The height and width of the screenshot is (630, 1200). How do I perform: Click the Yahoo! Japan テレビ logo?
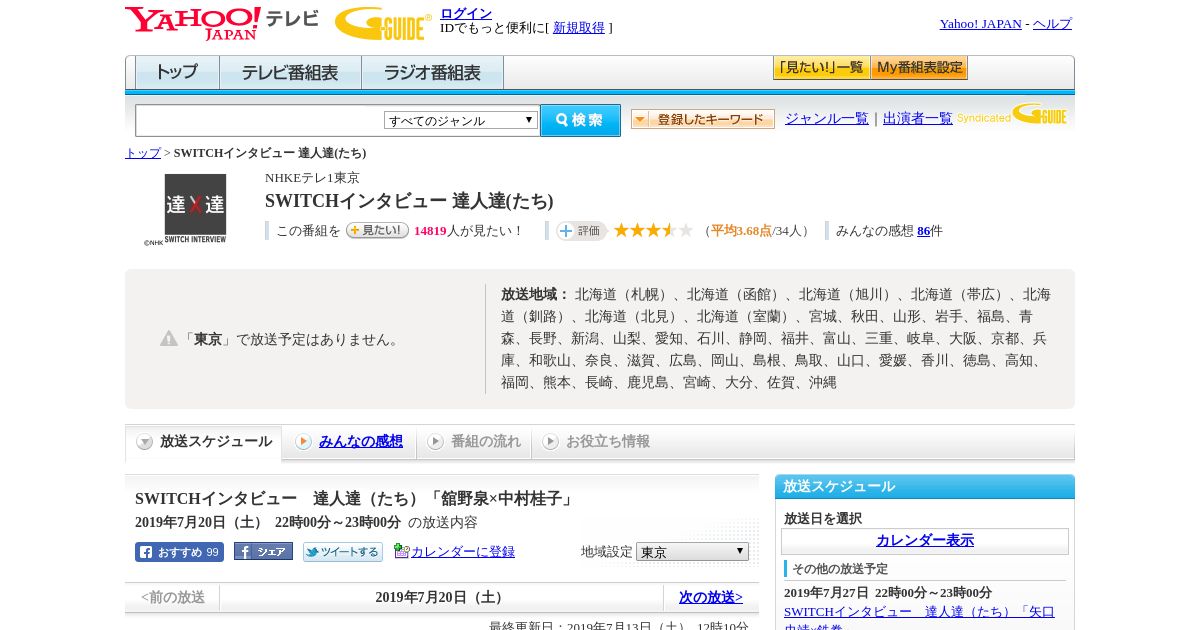pyautogui.click(x=222, y=23)
